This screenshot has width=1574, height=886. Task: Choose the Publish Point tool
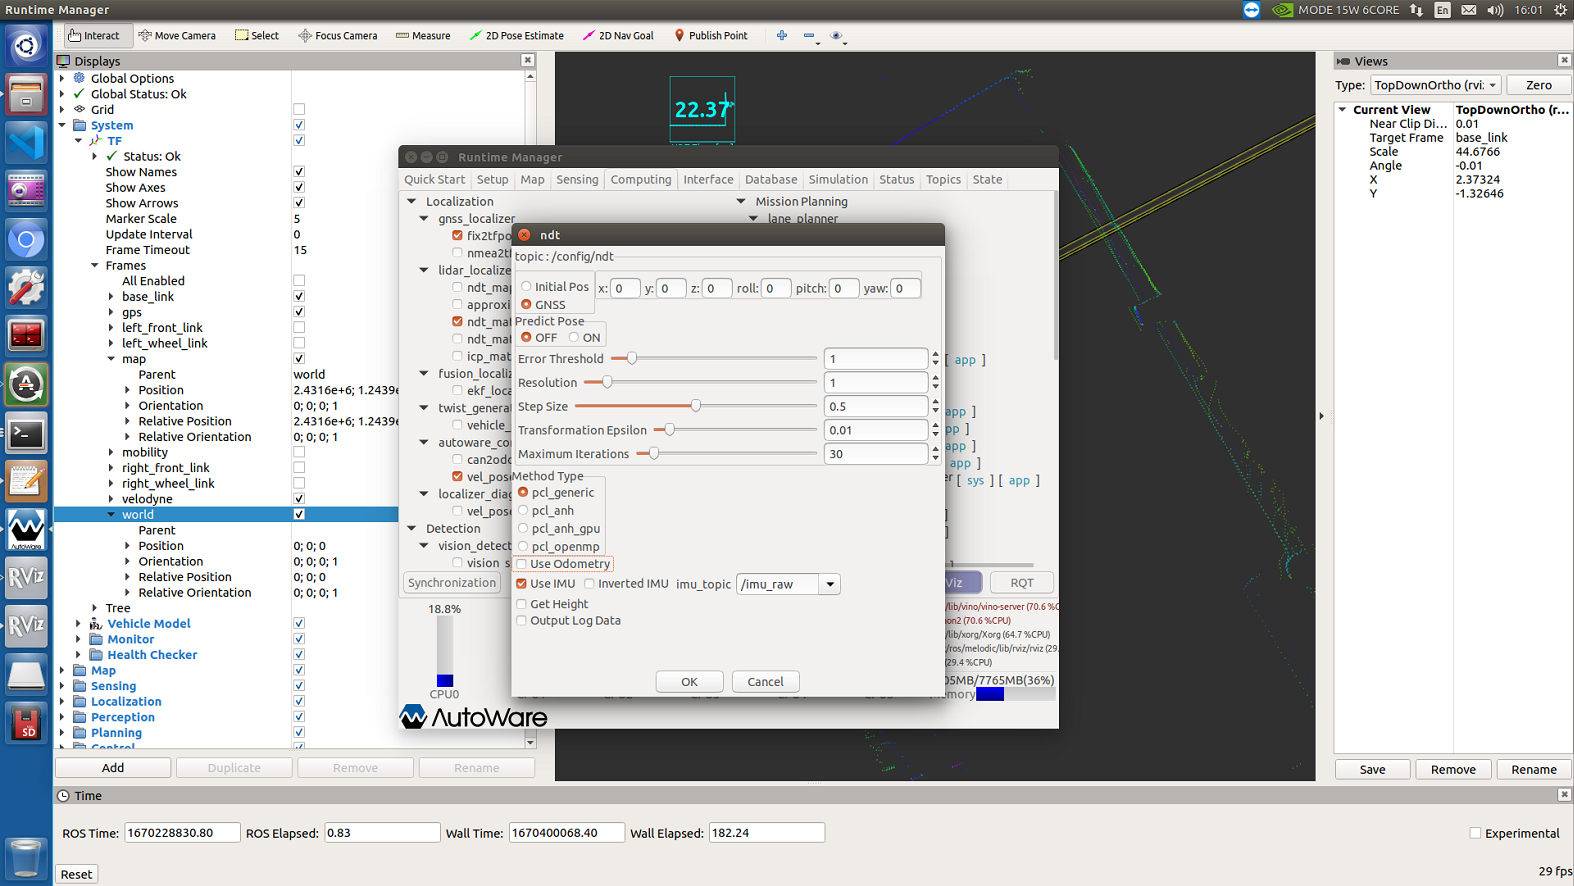point(710,36)
